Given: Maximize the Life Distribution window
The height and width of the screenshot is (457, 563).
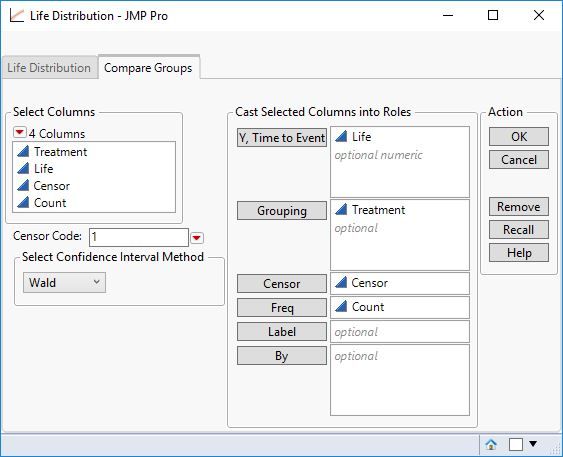Looking at the screenshot, I should (493, 15).
